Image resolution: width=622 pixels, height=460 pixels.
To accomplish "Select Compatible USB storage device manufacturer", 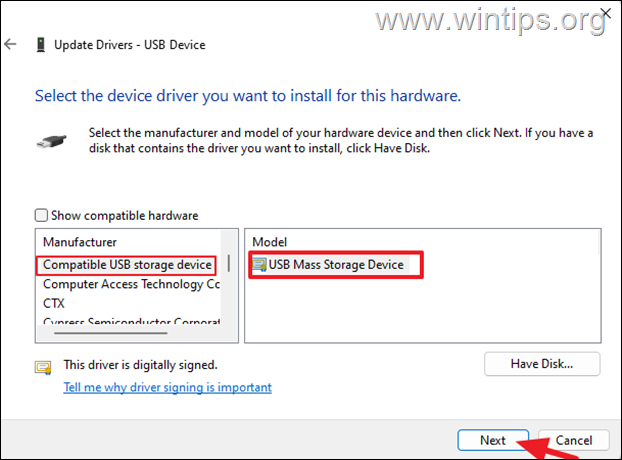I will (127, 265).
